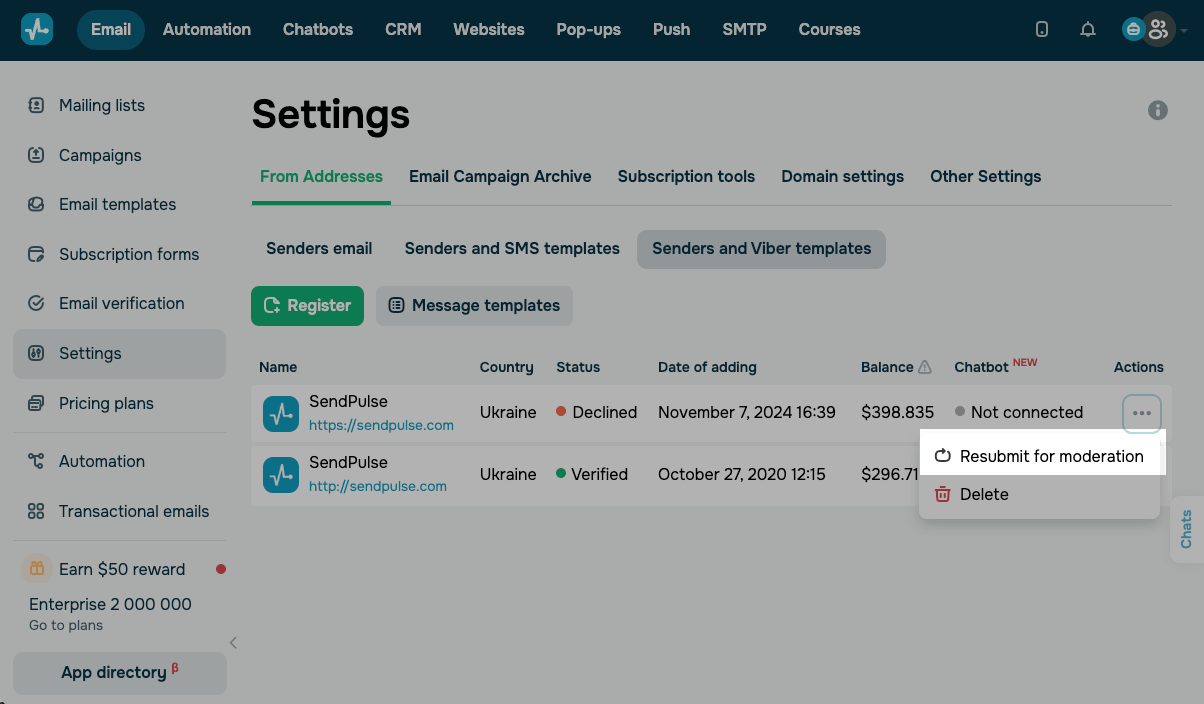1204x704 pixels.
Task: Click the Mailing lists sidebar icon
Action: (37, 105)
